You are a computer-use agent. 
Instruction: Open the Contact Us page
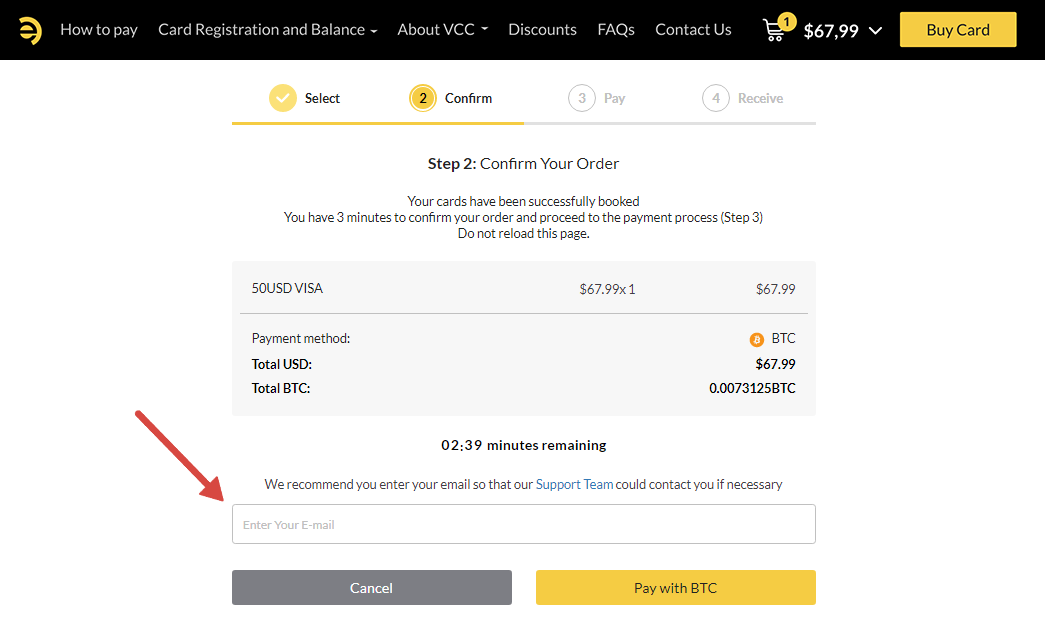point(693,30)
